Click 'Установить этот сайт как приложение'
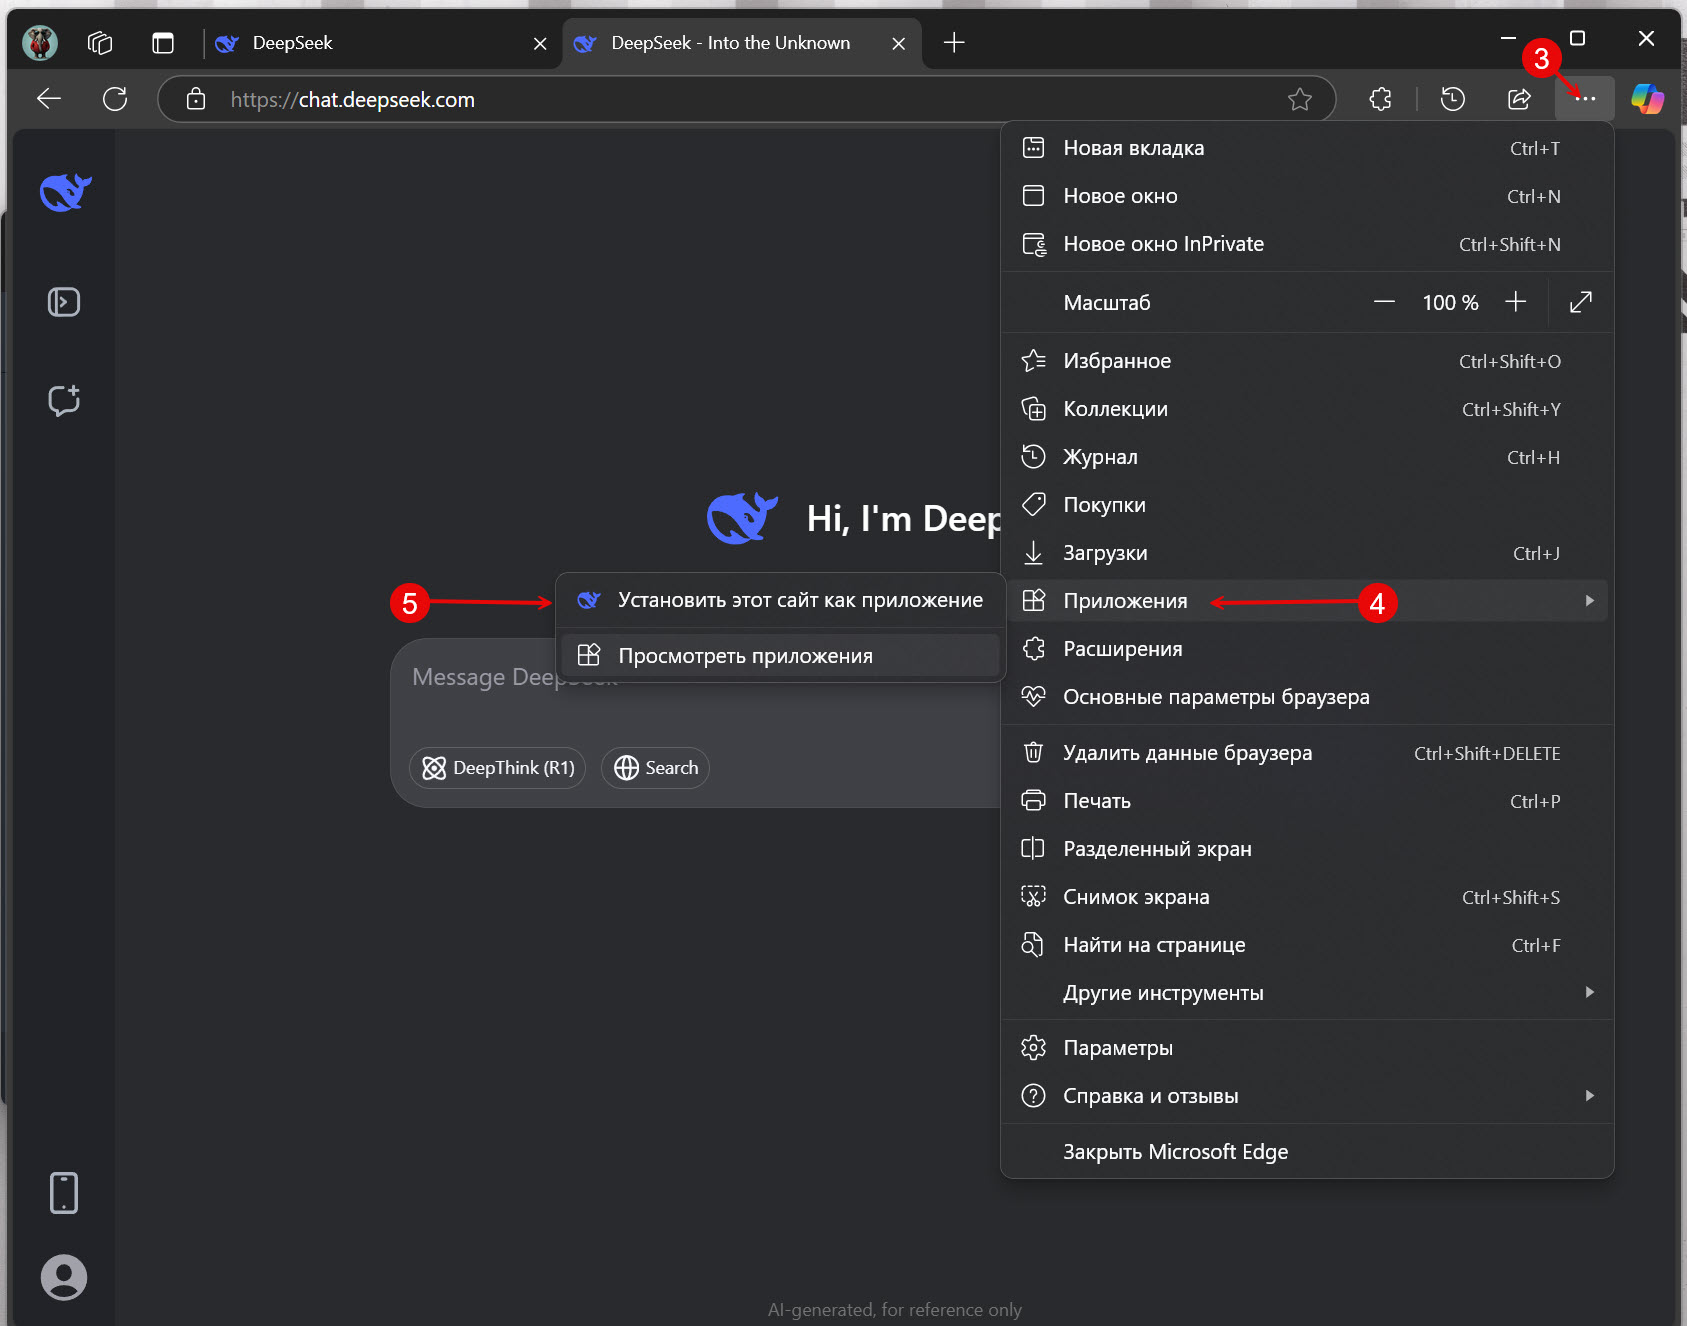This screenshot has width=1687, height=1326. point(781,600)
